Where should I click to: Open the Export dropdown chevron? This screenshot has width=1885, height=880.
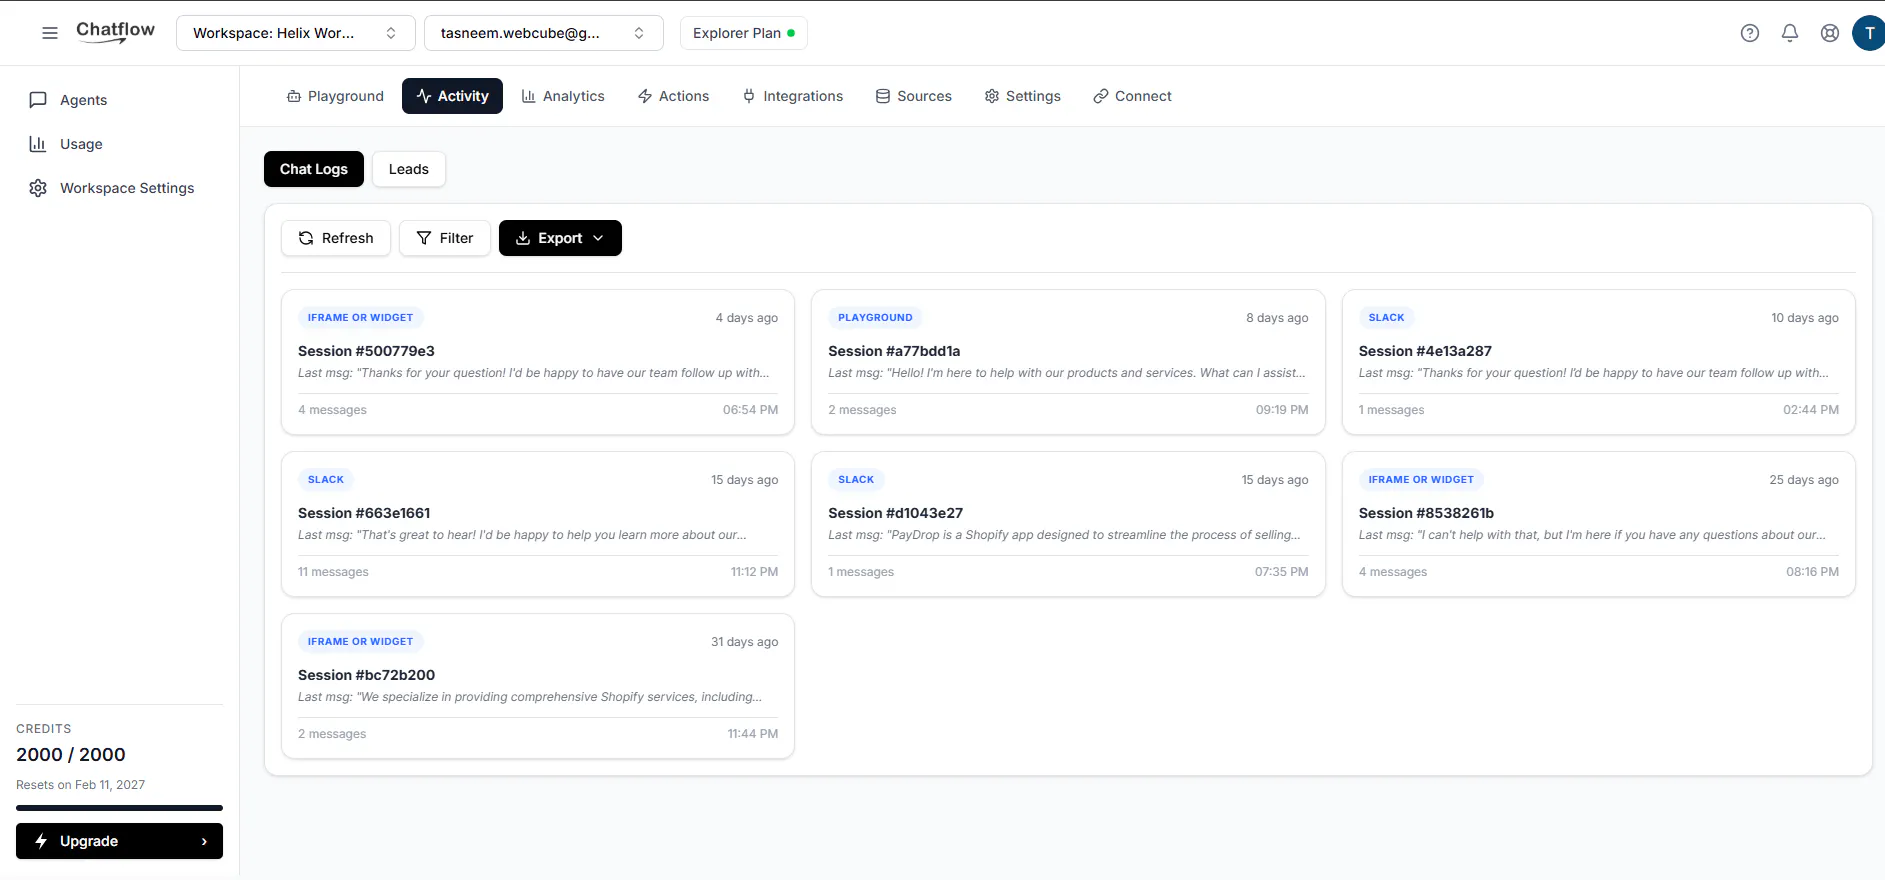(x=598, y=238)
